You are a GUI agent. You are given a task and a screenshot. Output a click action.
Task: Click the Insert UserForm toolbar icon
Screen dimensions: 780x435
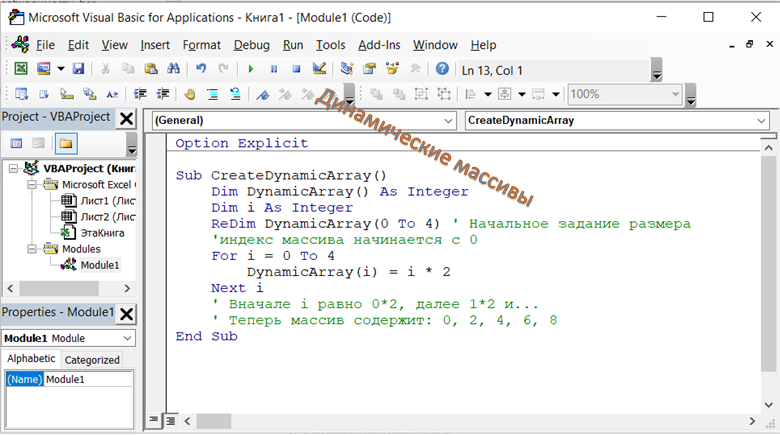44,69
